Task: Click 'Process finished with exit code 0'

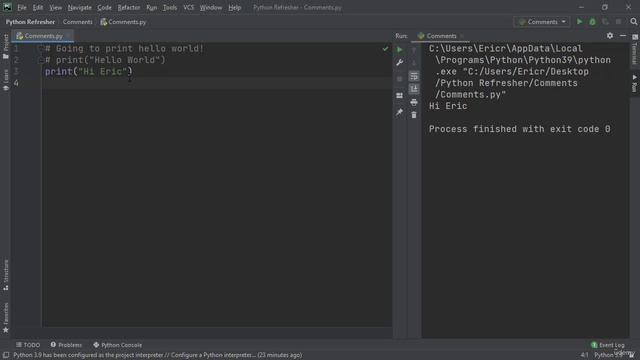Action: click(520, 129)
